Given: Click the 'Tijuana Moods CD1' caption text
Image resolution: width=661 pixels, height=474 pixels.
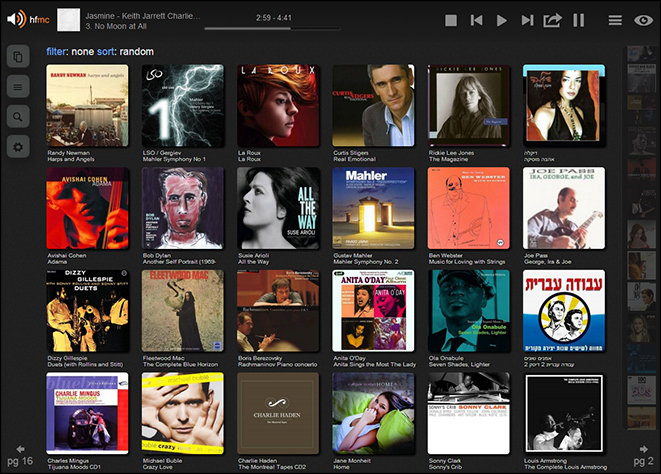Looking at the screenshot, I should (74, 467).
